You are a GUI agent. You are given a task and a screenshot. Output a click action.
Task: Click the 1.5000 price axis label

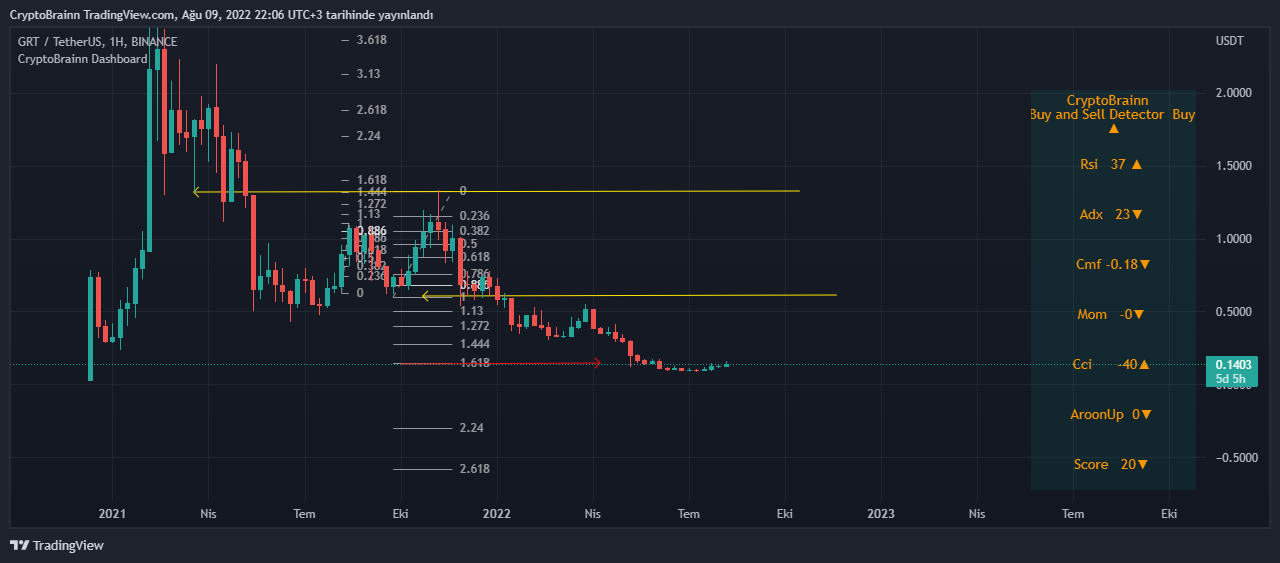click(1232, 166)
